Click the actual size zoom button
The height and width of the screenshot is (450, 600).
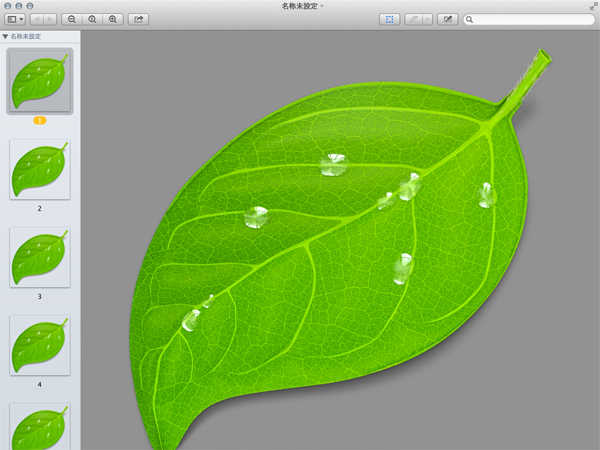[92, 19]
